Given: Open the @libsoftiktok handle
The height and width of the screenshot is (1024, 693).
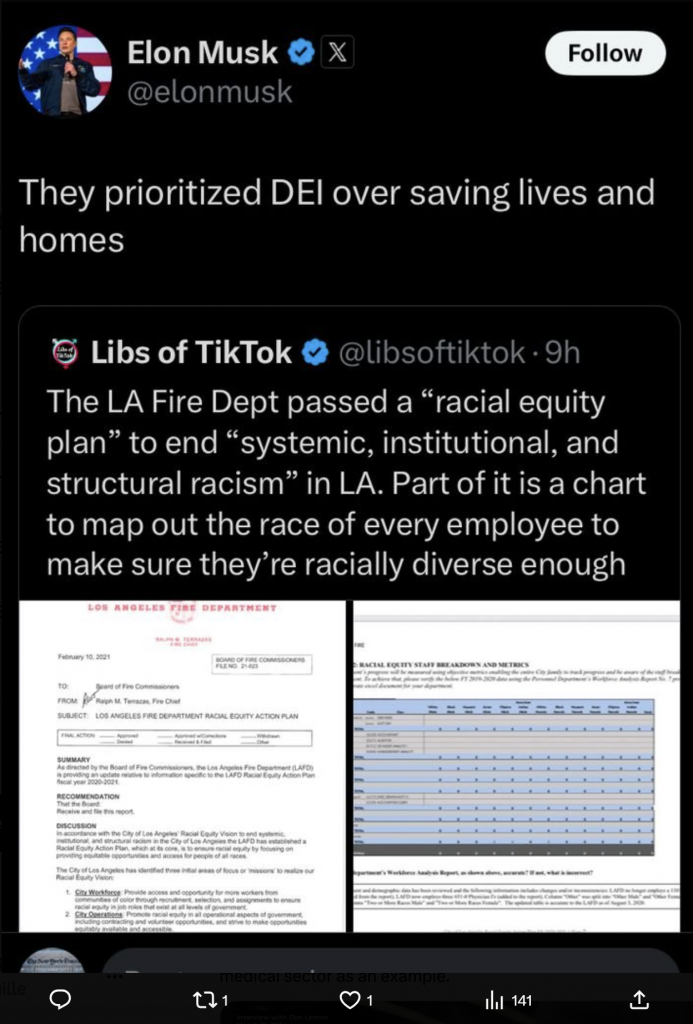Looking at the screenshot, I should 433,353.
